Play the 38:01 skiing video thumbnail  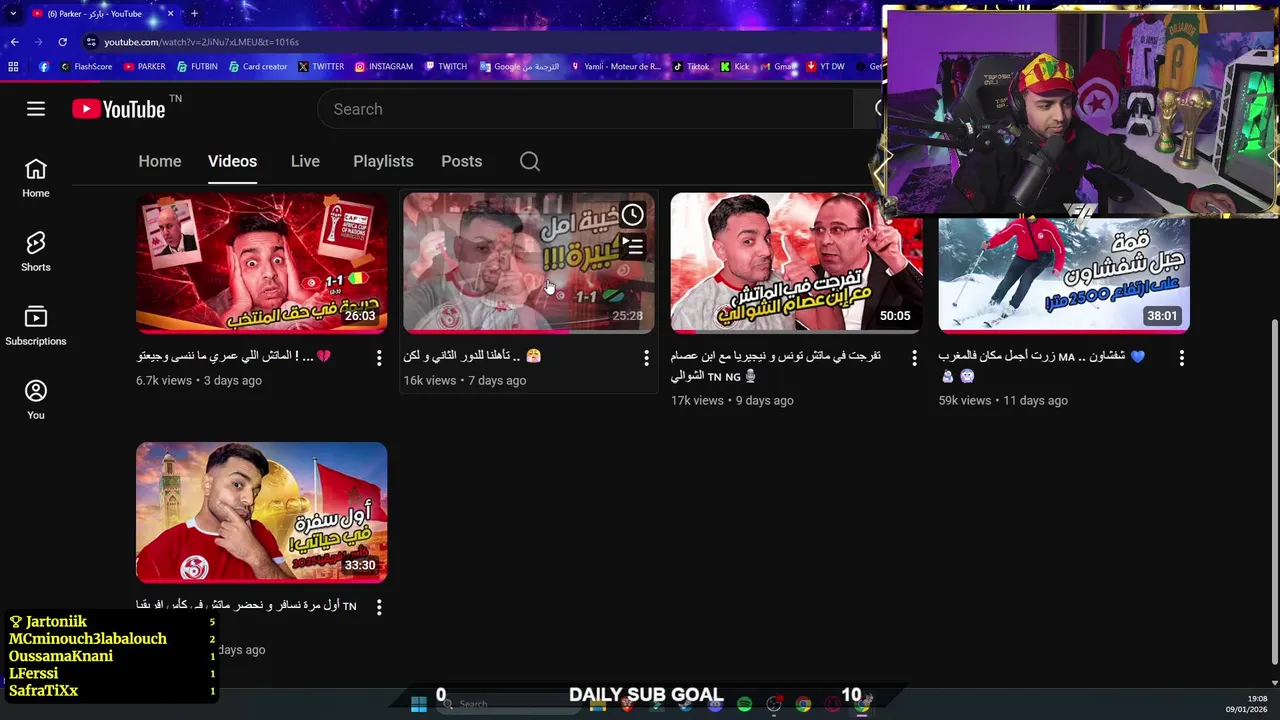pyautogui.click(x=1064, y=275)
